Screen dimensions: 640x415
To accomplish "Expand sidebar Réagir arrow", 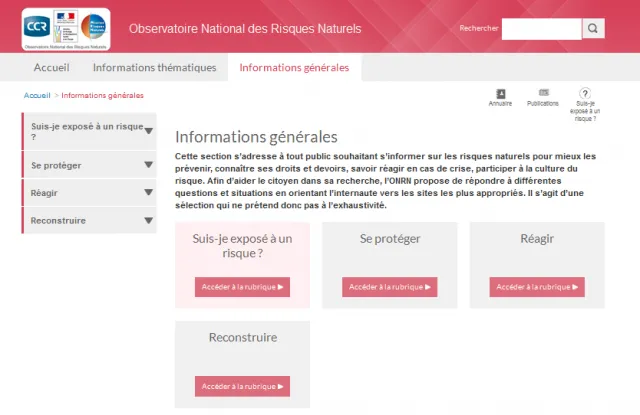I will pyautogui.click(x=149, y=192).
